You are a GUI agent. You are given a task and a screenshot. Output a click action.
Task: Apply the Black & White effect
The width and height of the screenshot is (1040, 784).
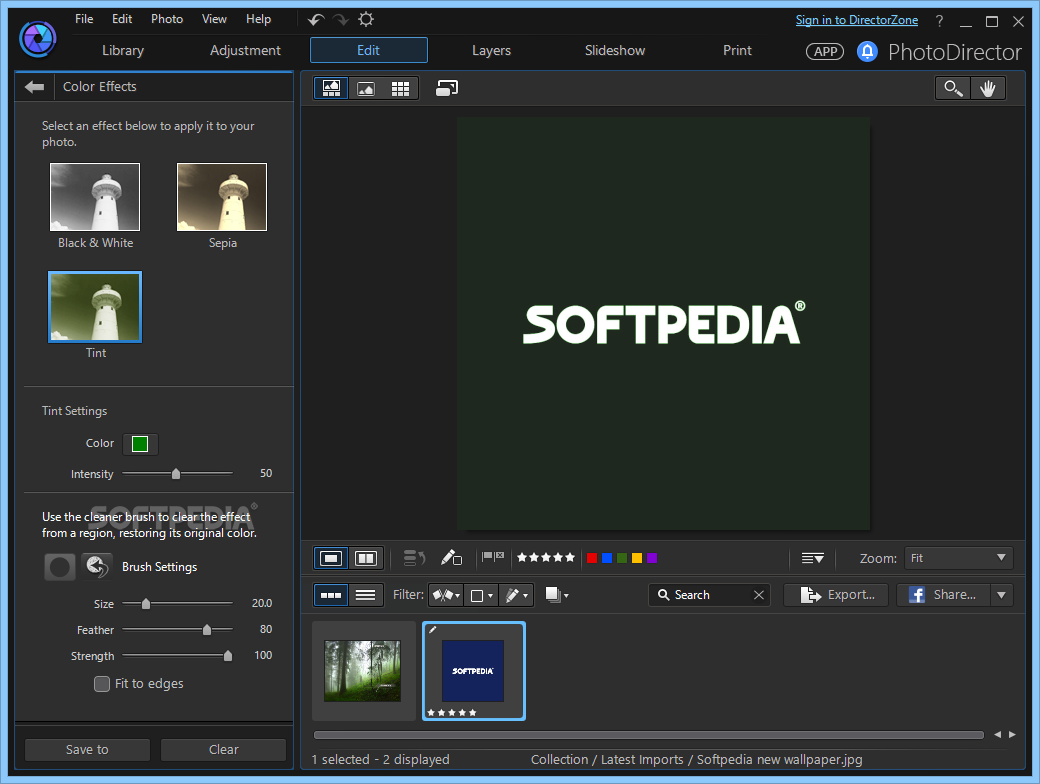click(95, 197)
